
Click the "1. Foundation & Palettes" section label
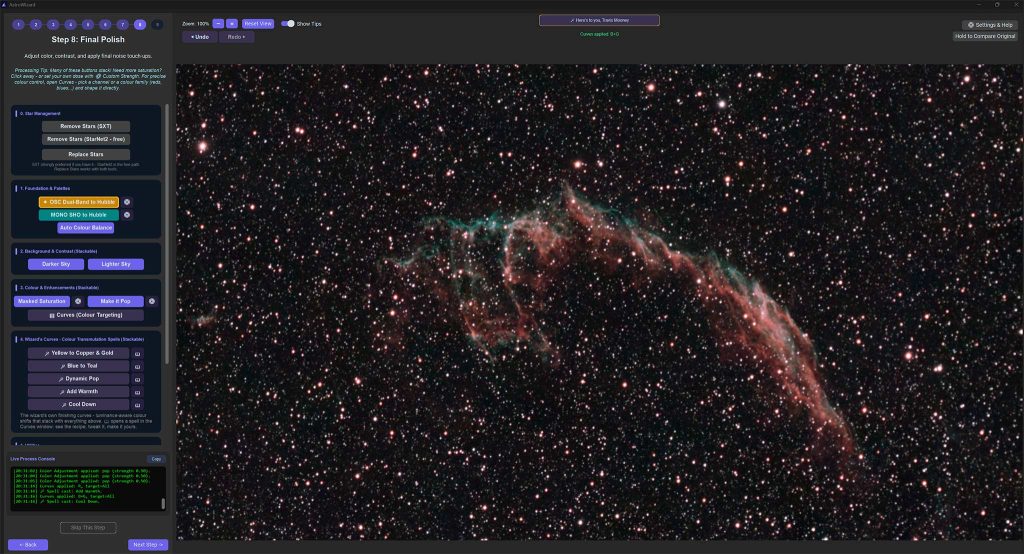pyautogui.click(x=45, y=189)
